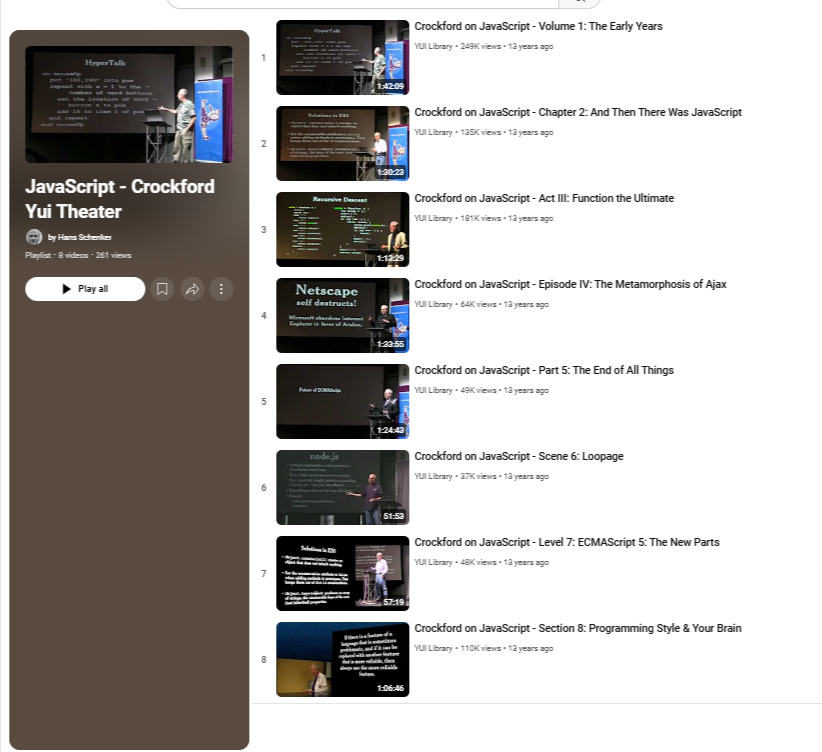Visit YUI Library channel under Act III video
This screenshot has width=822, height=752.
433,218
